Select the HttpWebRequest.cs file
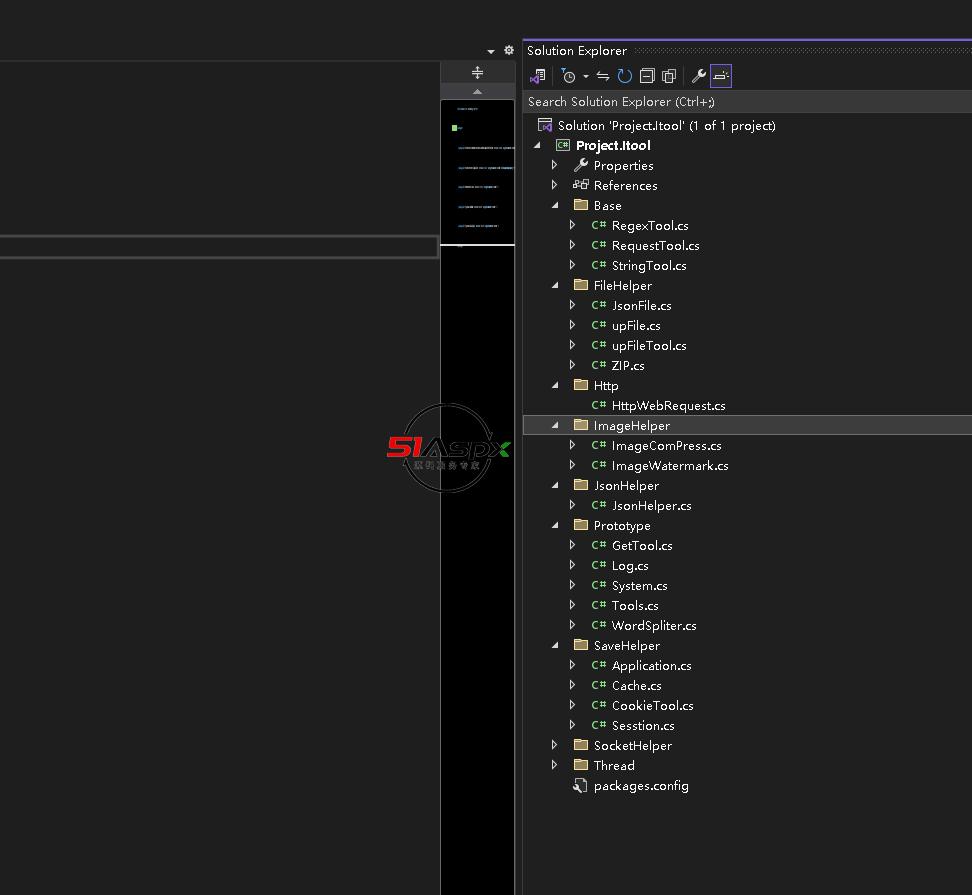Viewport: 972px width, 895px height. tap(668, 405)
